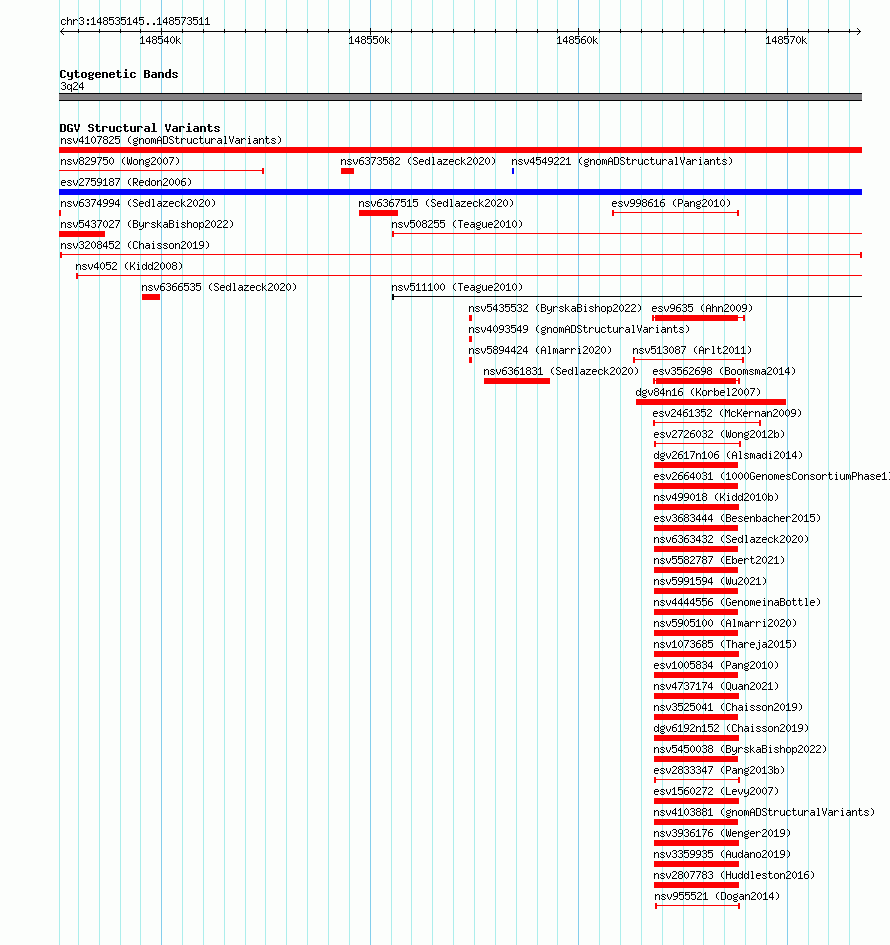Click nsv4103881 gnomADStructuralVariants label
Image resolution: width=890 pixels, height=945 pixels.
pos(765,813)
